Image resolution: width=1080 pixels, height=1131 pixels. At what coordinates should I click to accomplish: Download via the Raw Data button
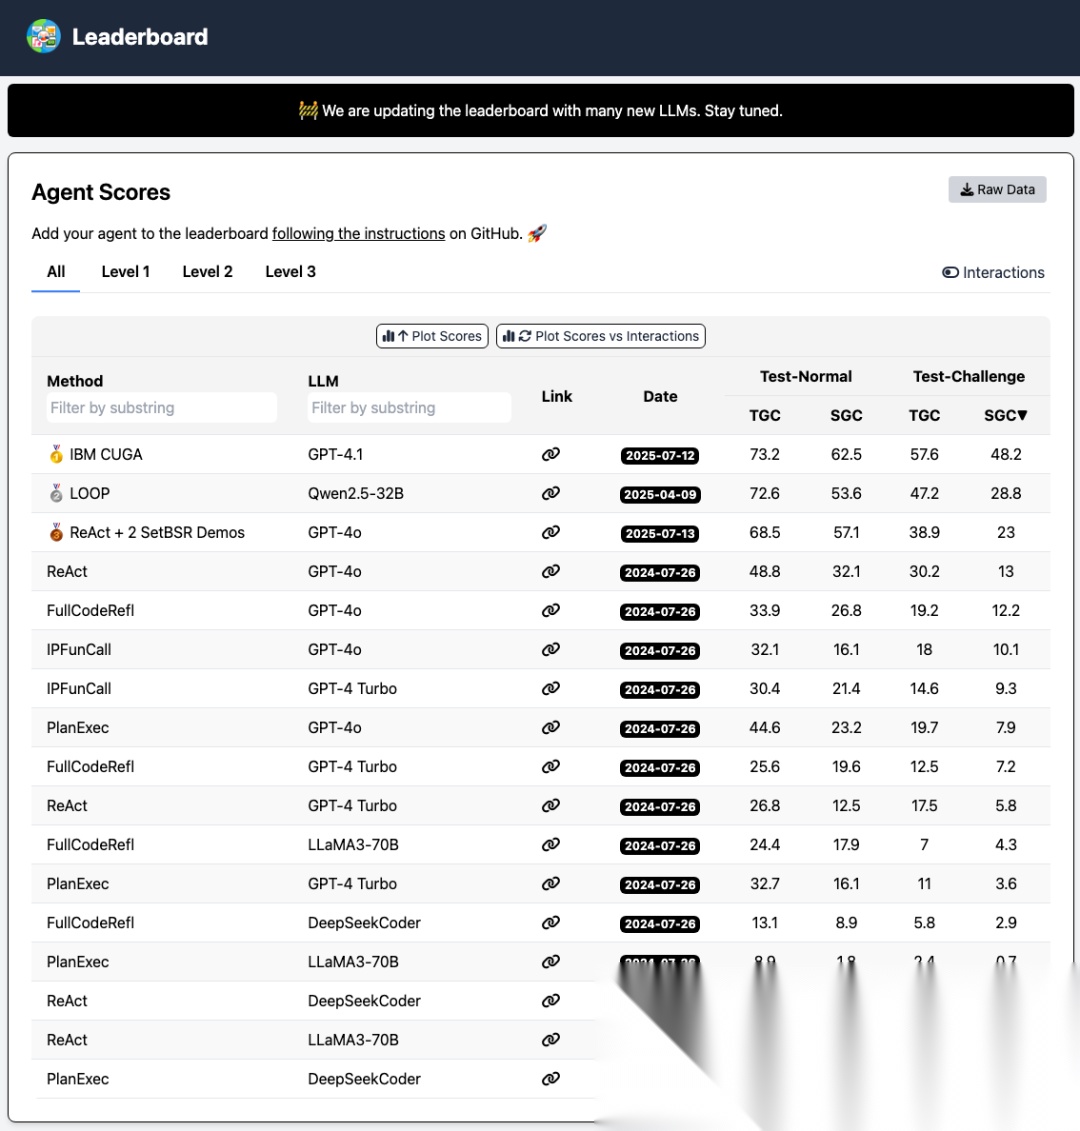click(x=997, y=190)
